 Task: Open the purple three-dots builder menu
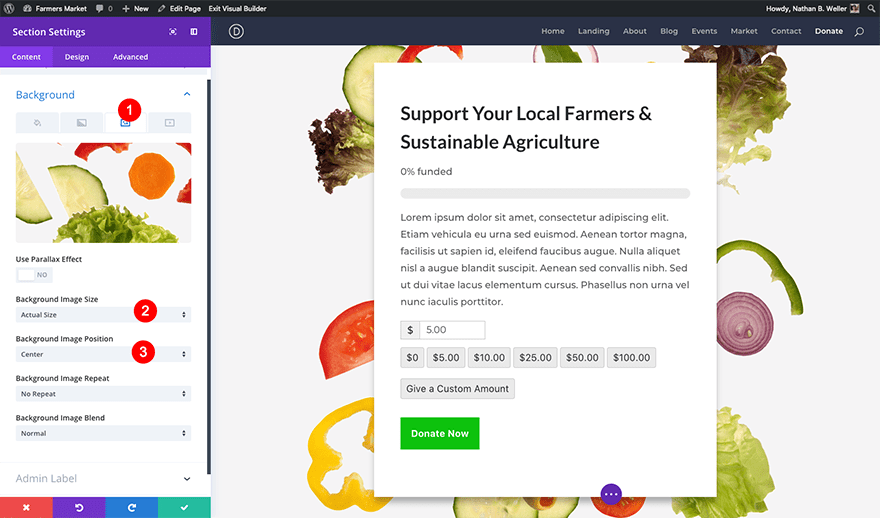pos(611,494)
